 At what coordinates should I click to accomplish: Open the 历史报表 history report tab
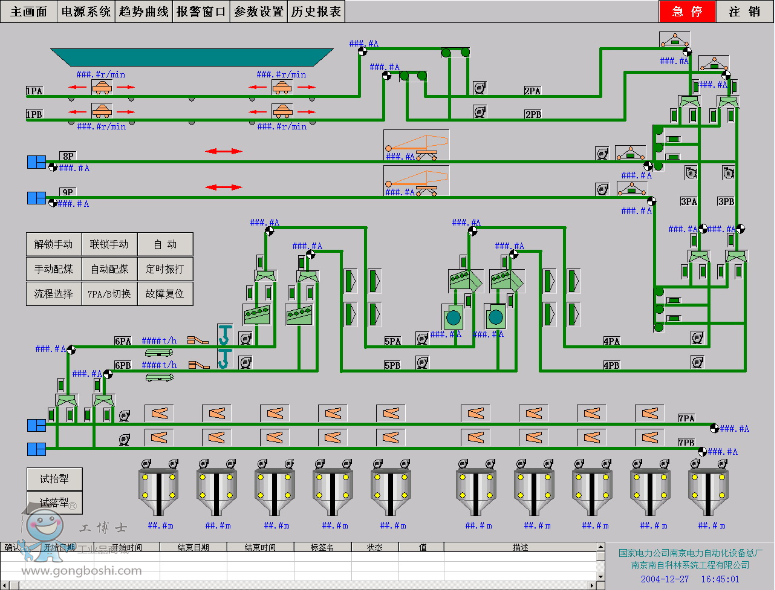316,12
